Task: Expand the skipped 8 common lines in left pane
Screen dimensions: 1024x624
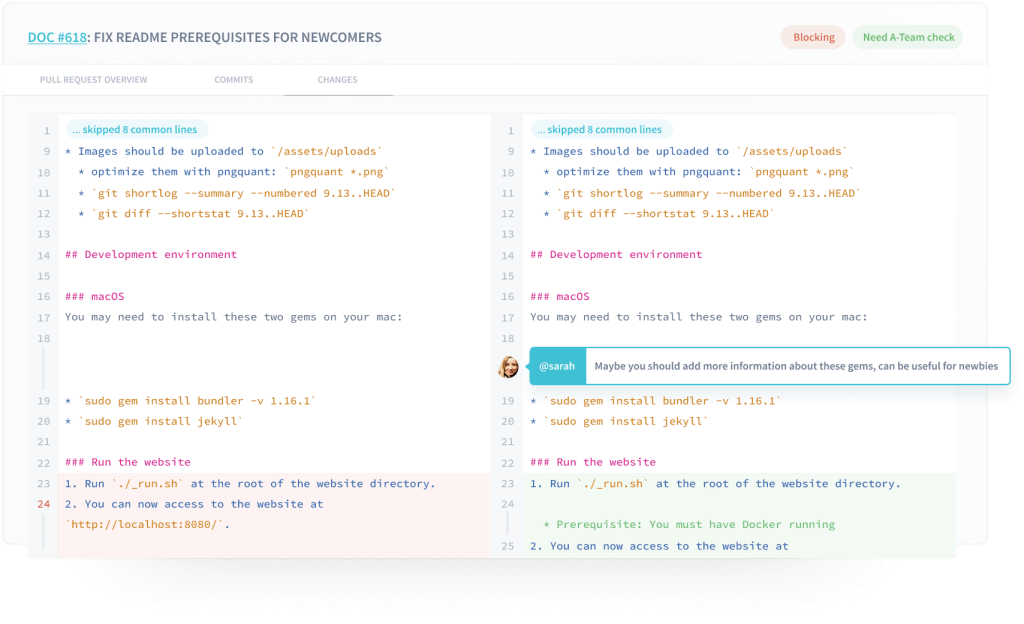Action: (137, 129)
